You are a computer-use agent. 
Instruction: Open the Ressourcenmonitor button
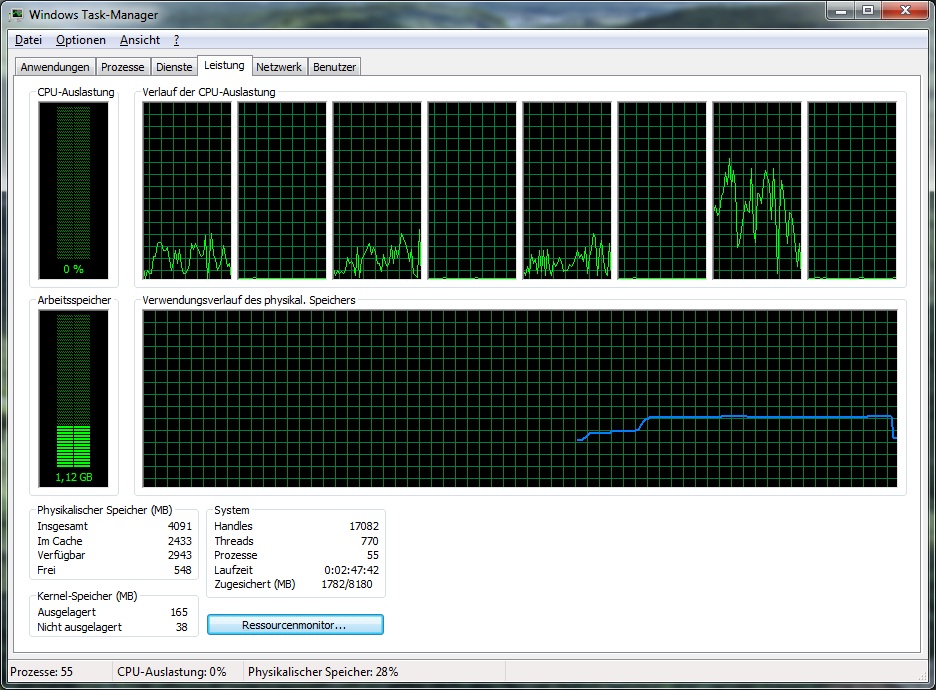[295, 625]
